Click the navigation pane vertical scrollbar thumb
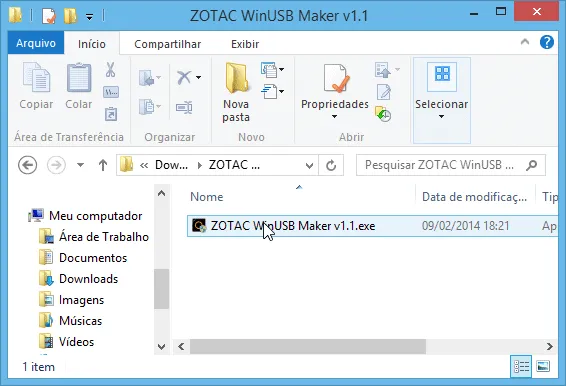566x386 pixels. click(x=162, y=289)
